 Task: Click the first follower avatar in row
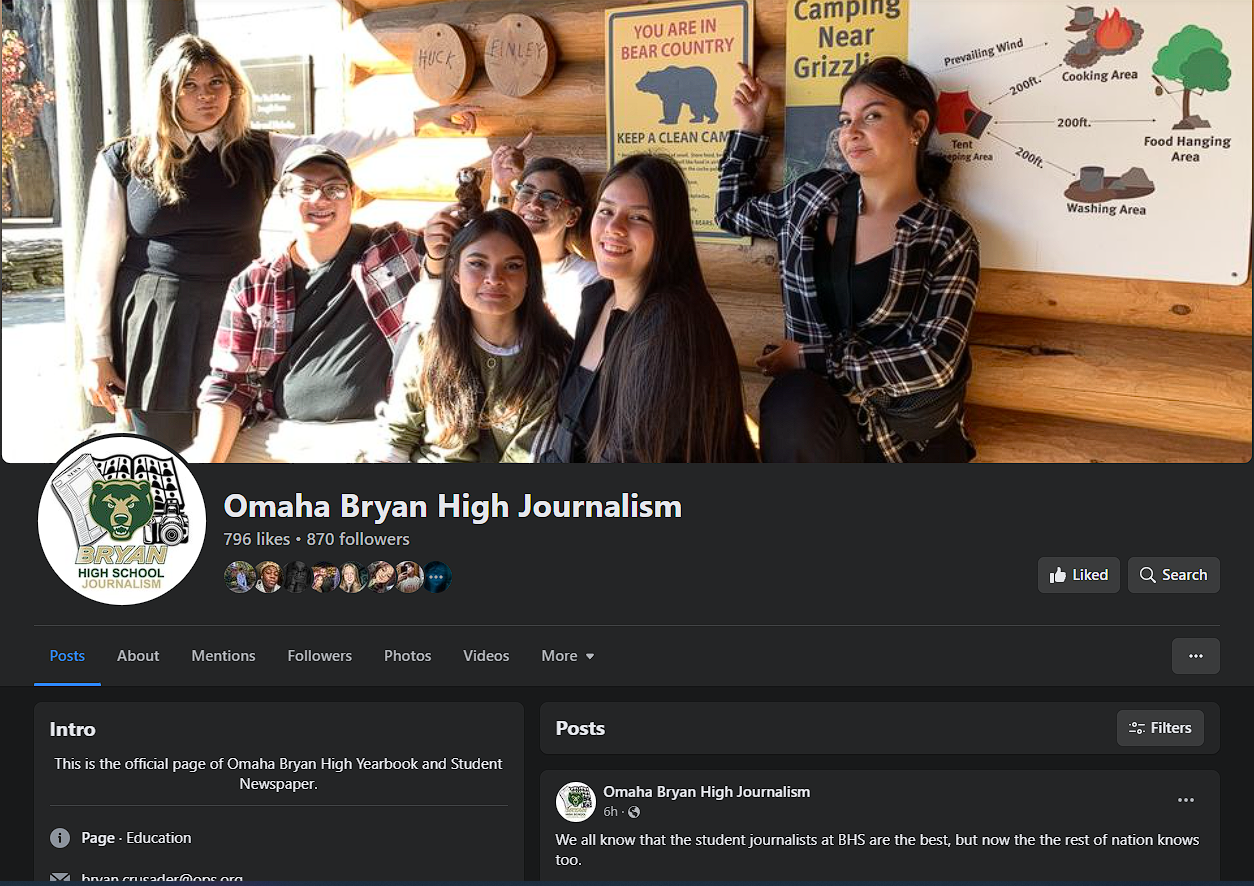(x=239, y=577)
